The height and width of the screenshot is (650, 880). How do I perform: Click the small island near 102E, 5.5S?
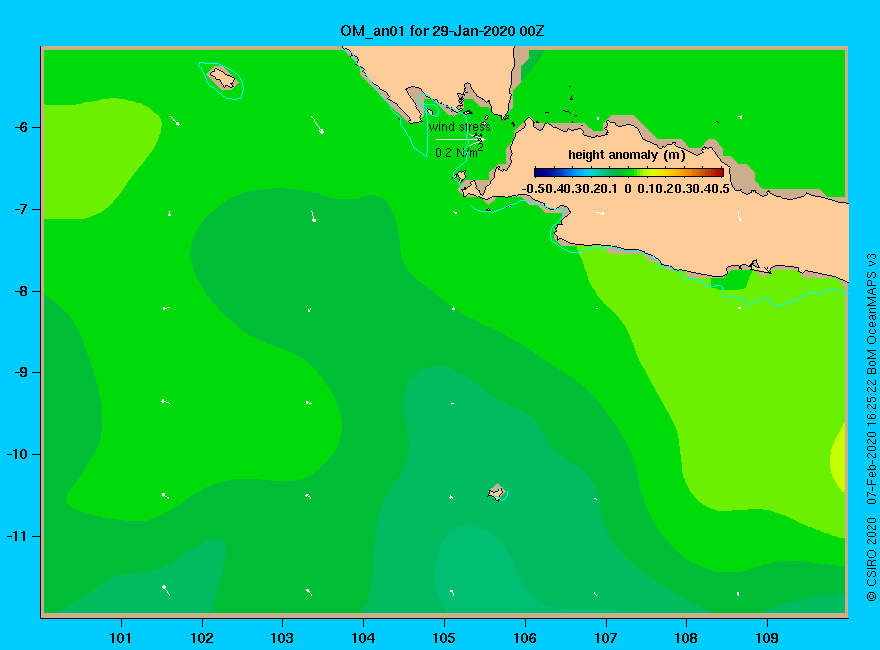223,77
